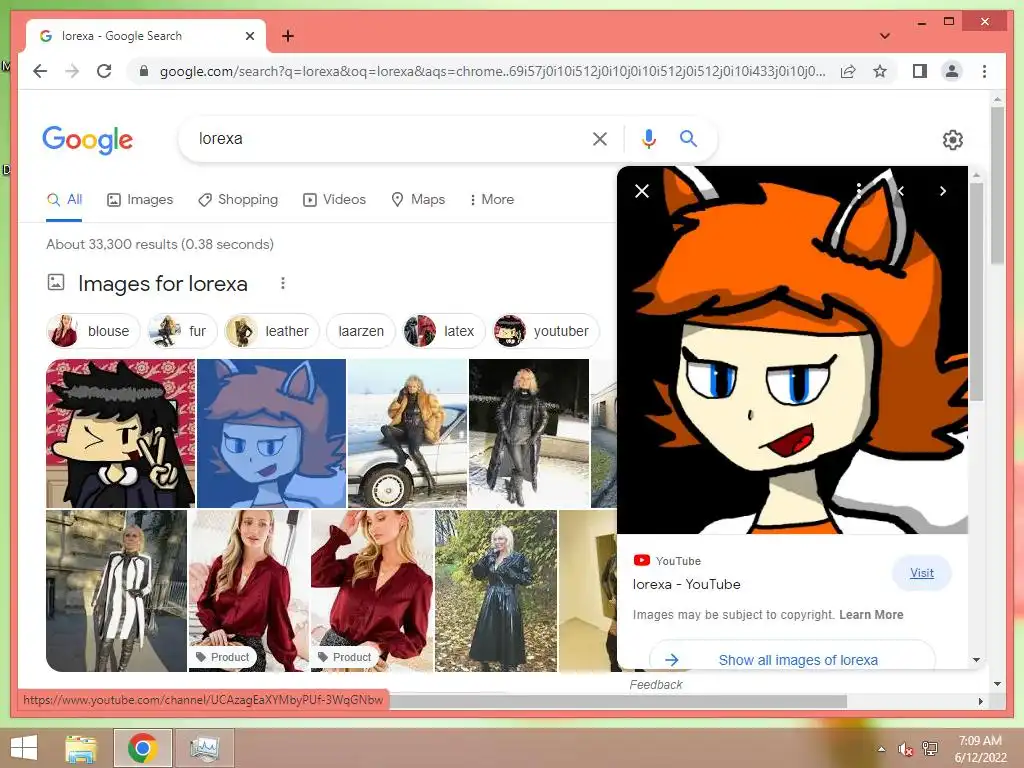This screenshot has width=1024, height=768.
Task: Switch to the Shopping tab
Action: pyautogui.click(x=238, y=199)
